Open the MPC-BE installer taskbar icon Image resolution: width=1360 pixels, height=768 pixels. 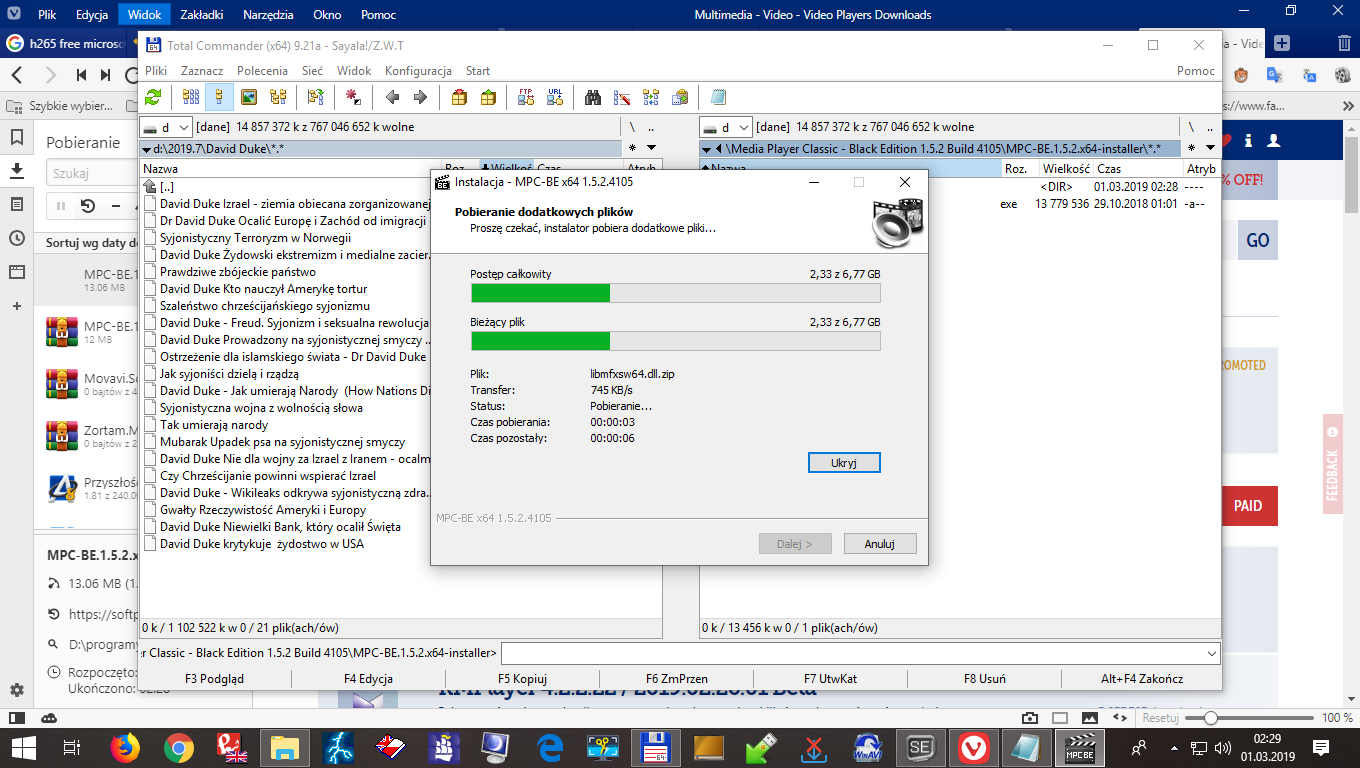click(1080, 747)
